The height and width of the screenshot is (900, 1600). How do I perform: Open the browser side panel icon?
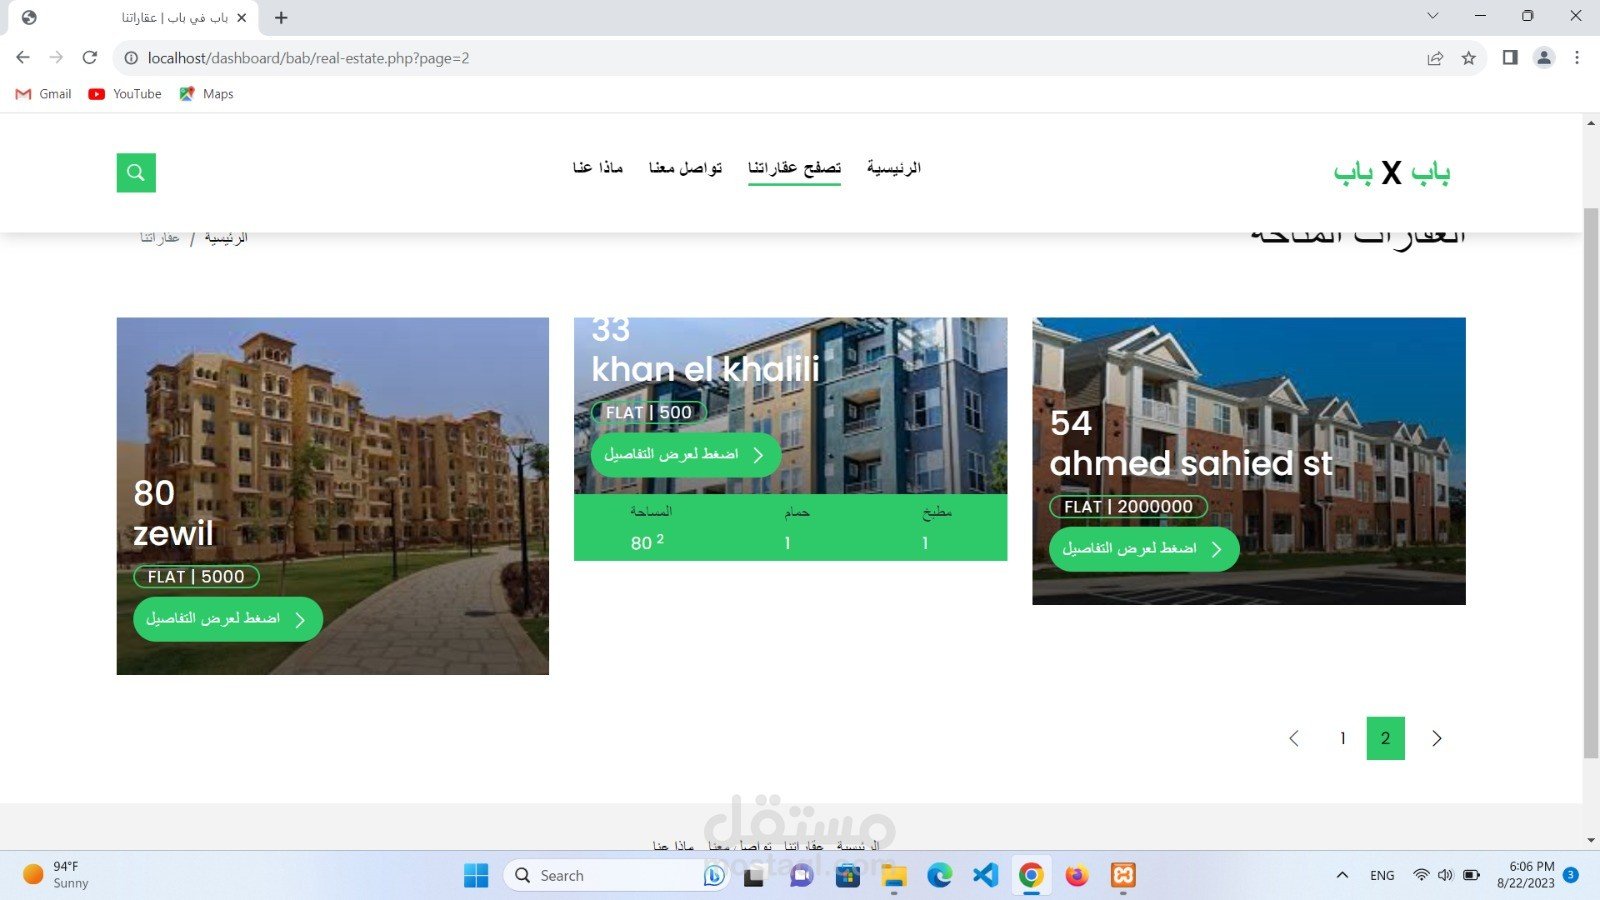(x=1510, y=58)
